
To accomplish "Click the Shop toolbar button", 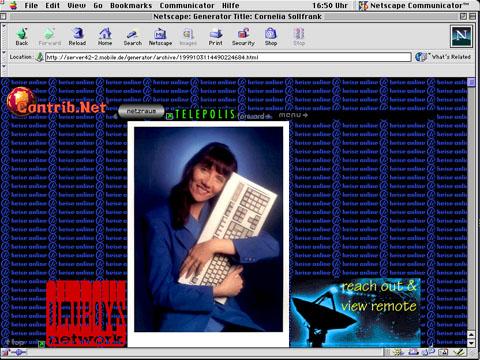I will point(271,37).
